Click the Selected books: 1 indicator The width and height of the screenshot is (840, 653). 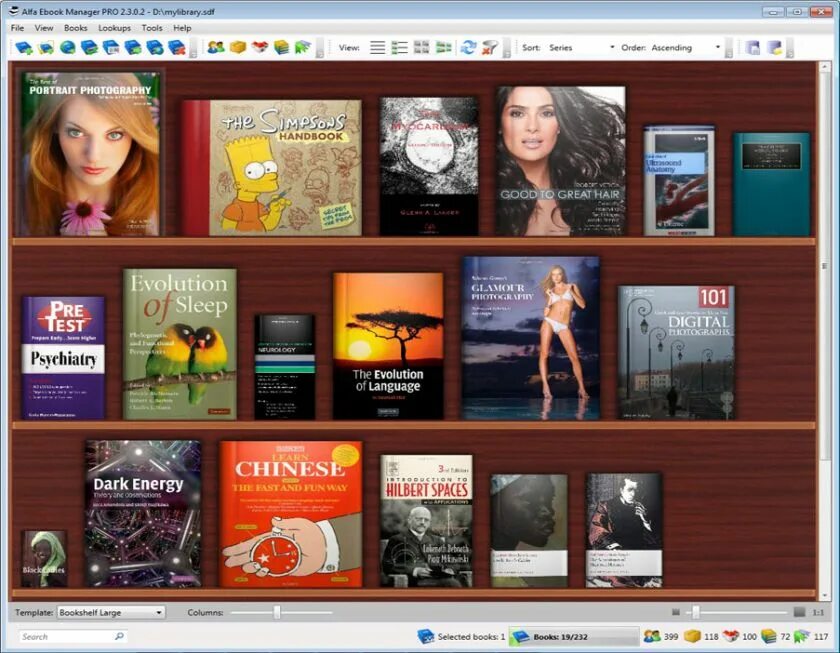coord(461,636)
